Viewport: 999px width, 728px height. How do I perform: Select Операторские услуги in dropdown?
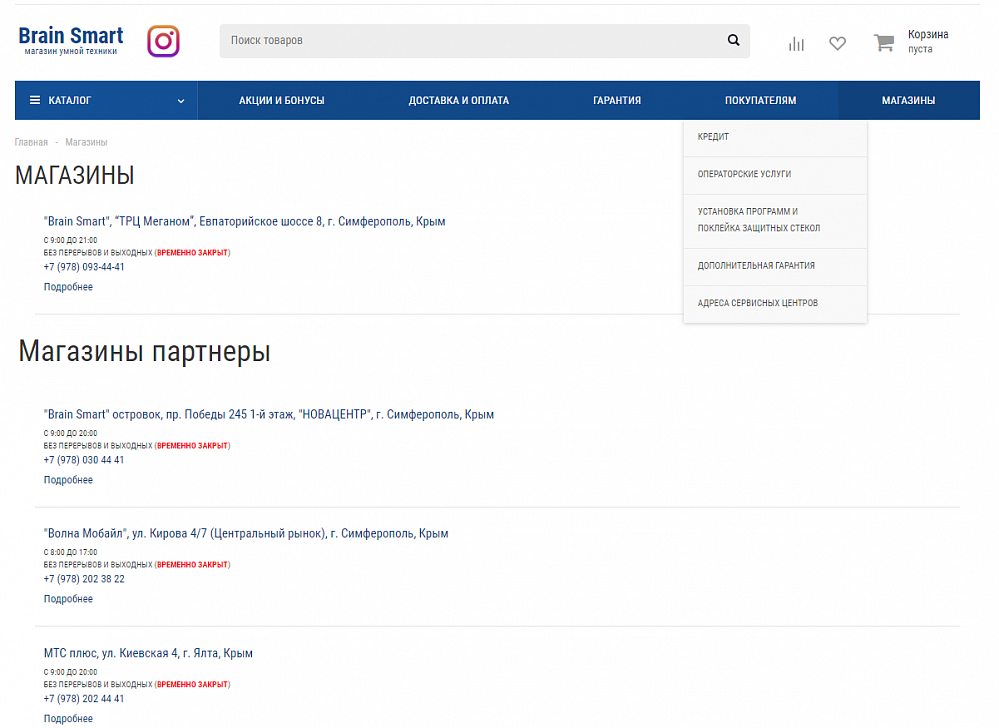tap(775, 174)
